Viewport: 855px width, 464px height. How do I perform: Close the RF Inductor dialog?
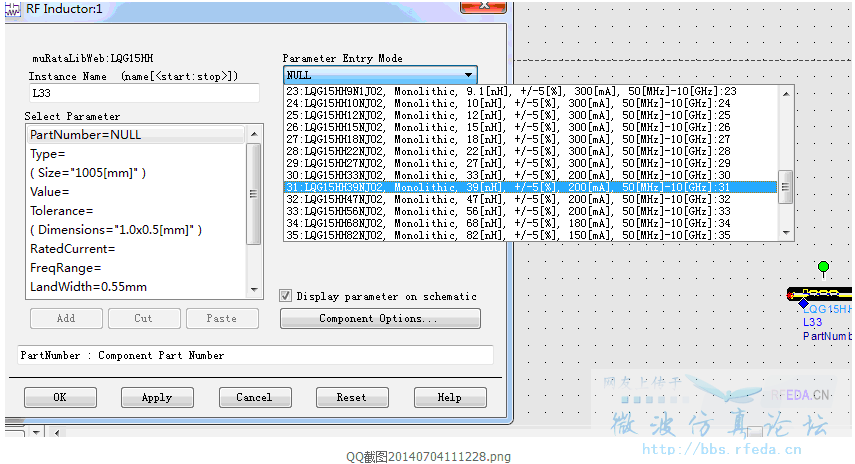[x=483, y=7]
